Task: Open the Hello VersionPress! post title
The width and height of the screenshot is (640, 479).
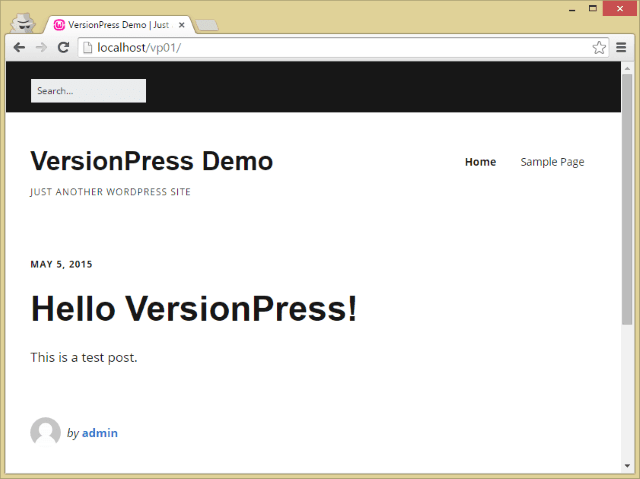Action: [194, 308]
